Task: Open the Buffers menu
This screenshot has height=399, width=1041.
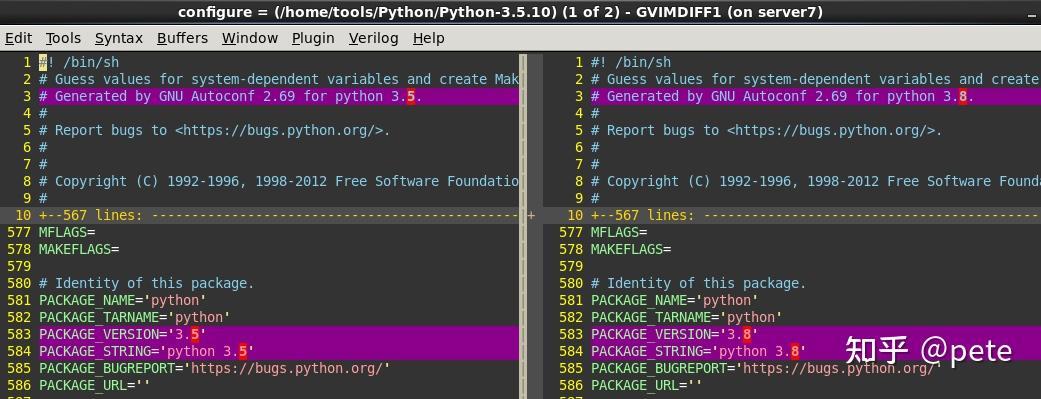Action: pos(183,39)
